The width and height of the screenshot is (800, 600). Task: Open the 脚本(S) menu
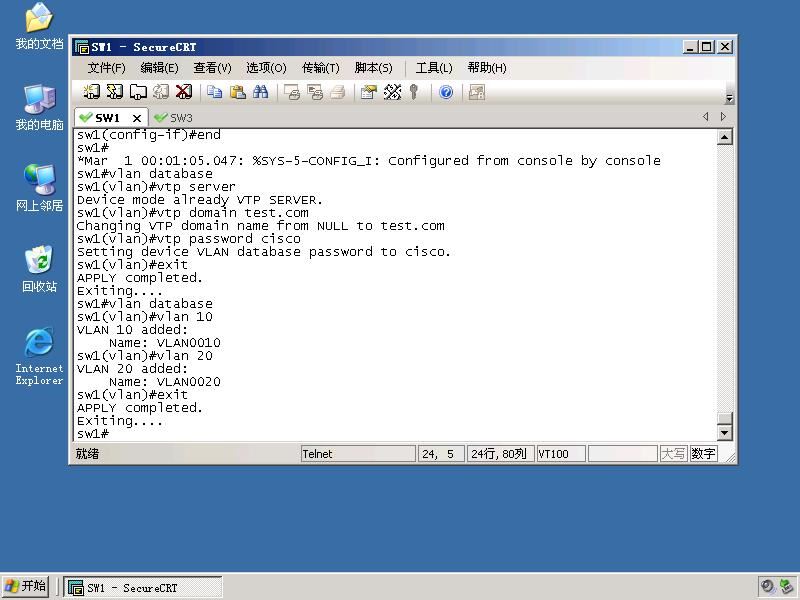point(373,68)
